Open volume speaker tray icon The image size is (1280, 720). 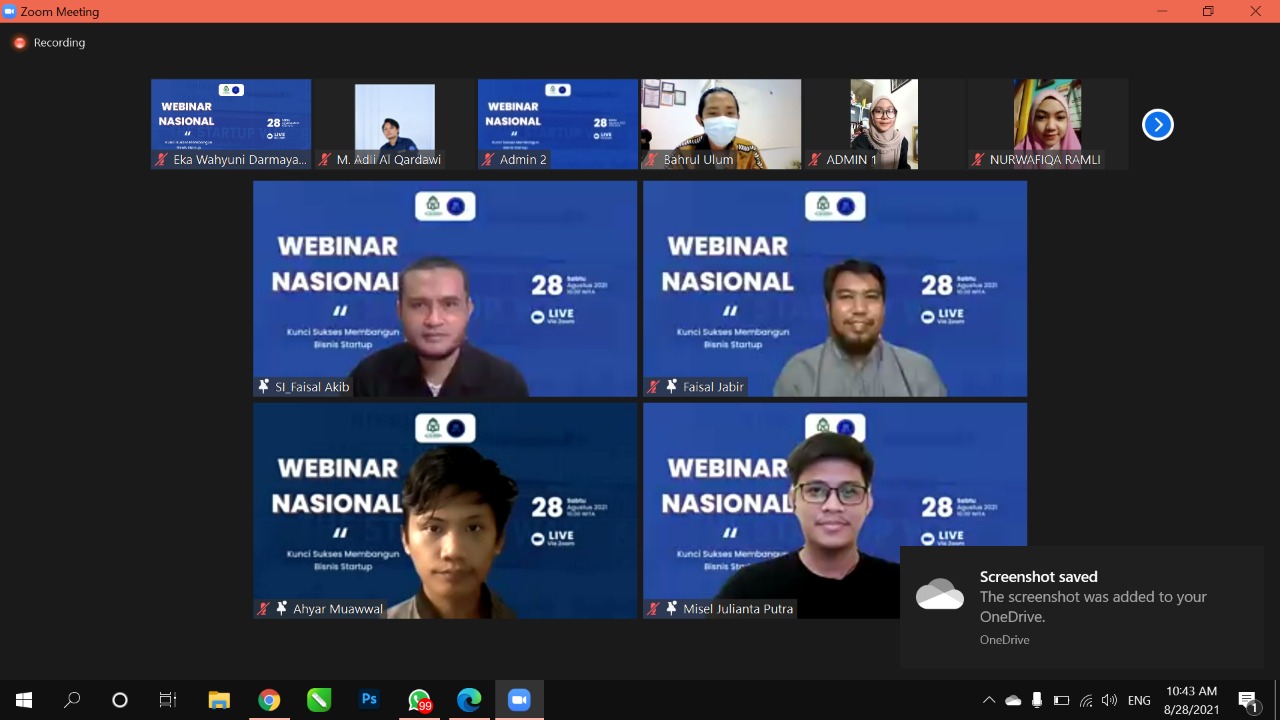tap(1109, 700)
